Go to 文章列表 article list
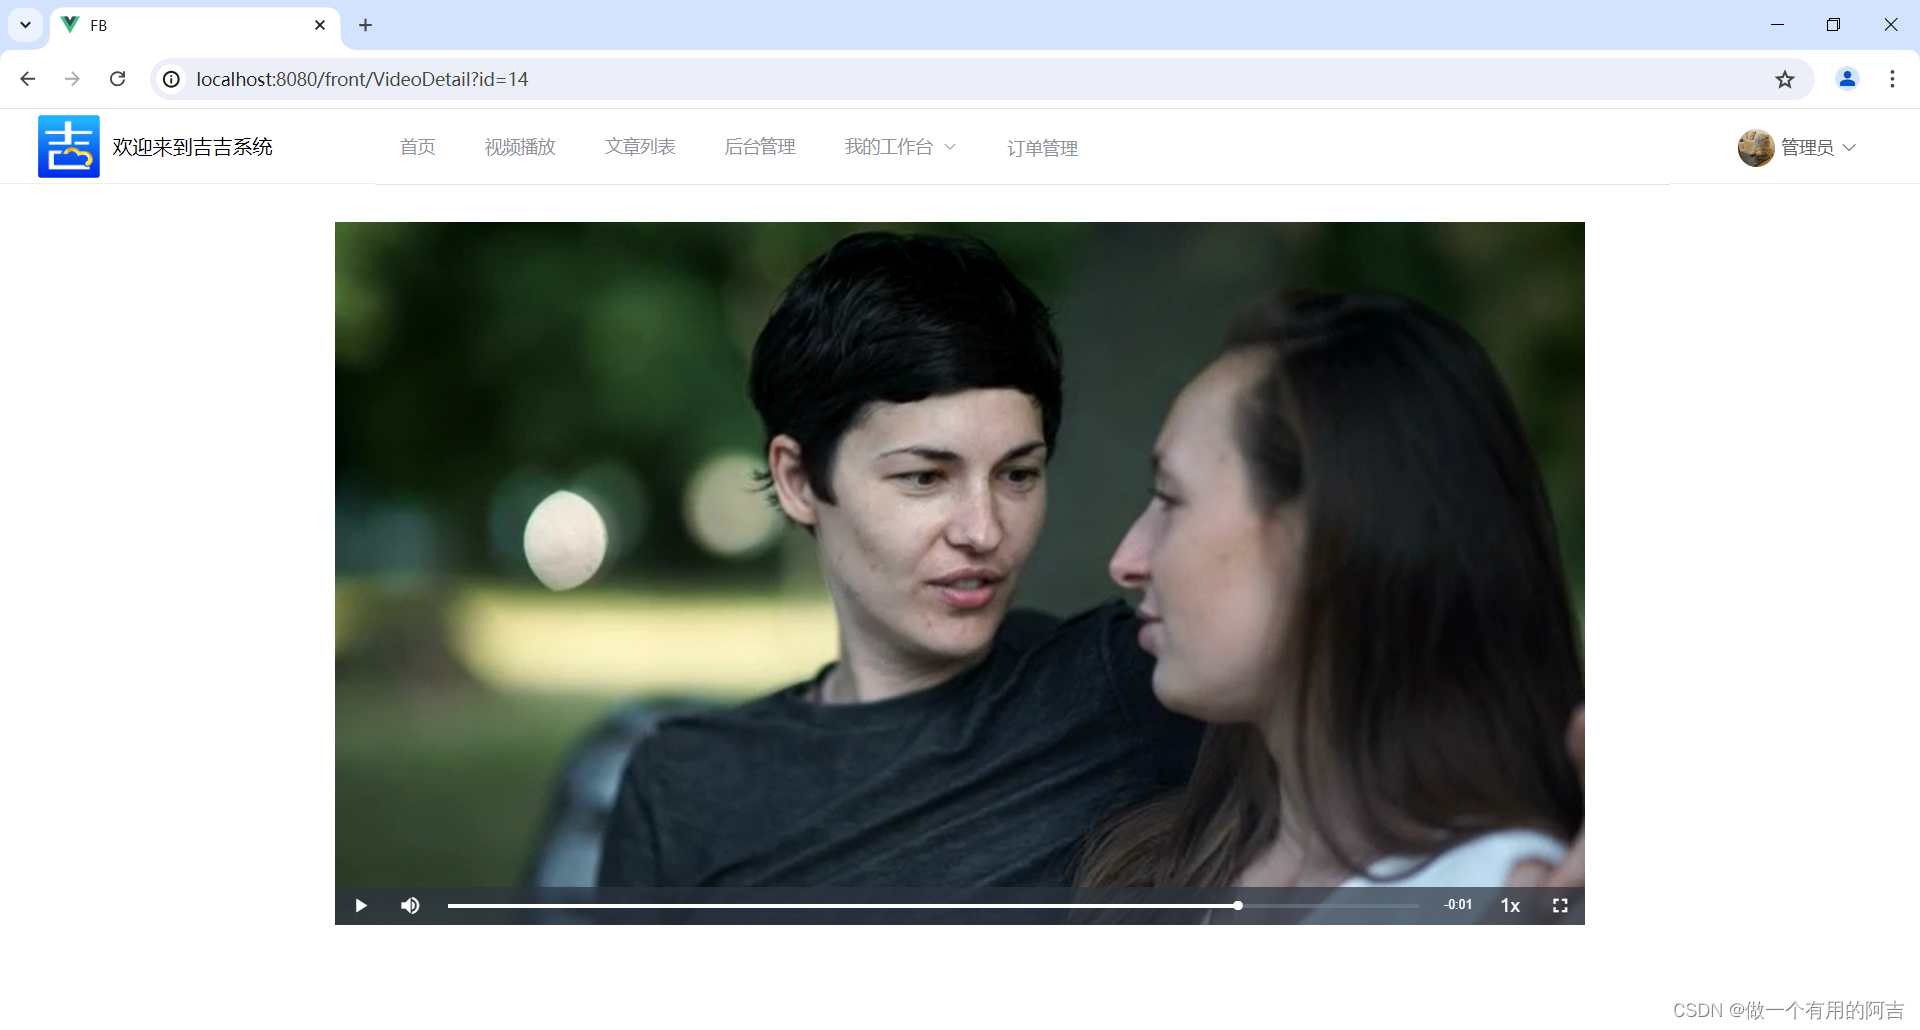 click(x=640, y=147)
